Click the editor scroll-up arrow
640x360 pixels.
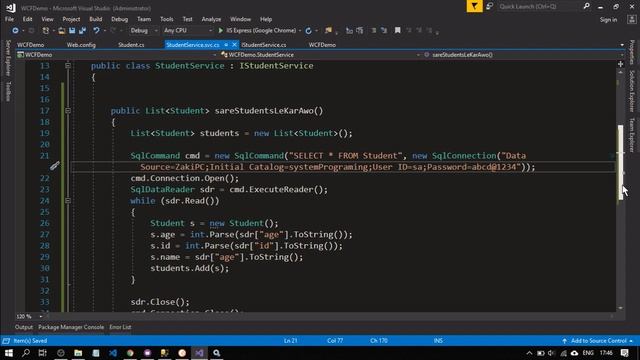click(620, 72)
